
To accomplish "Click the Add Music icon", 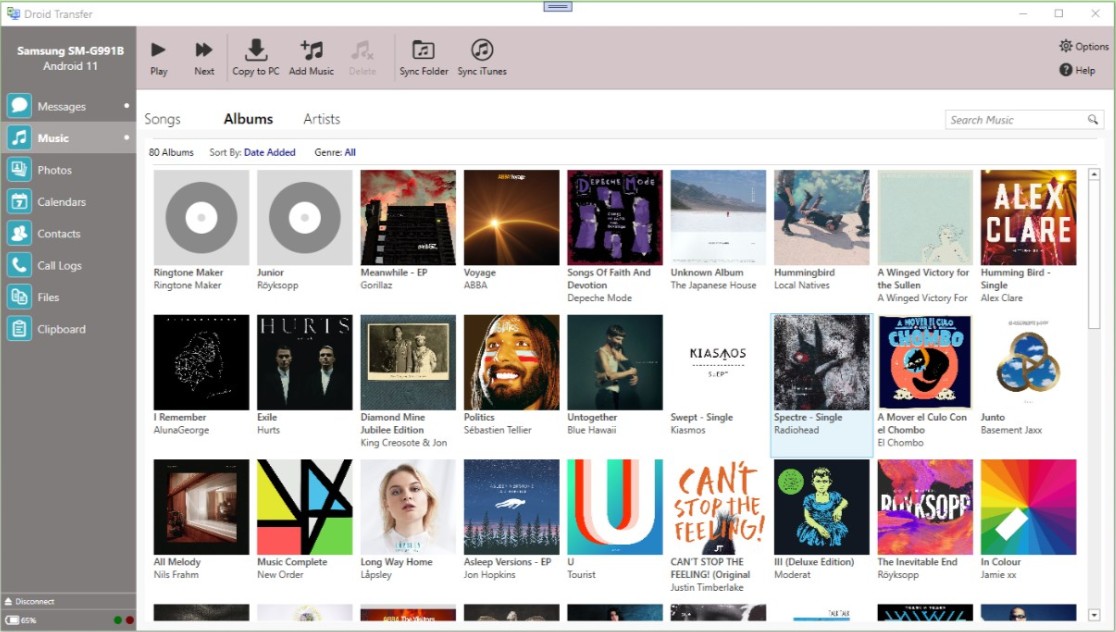I will [312, 50].
